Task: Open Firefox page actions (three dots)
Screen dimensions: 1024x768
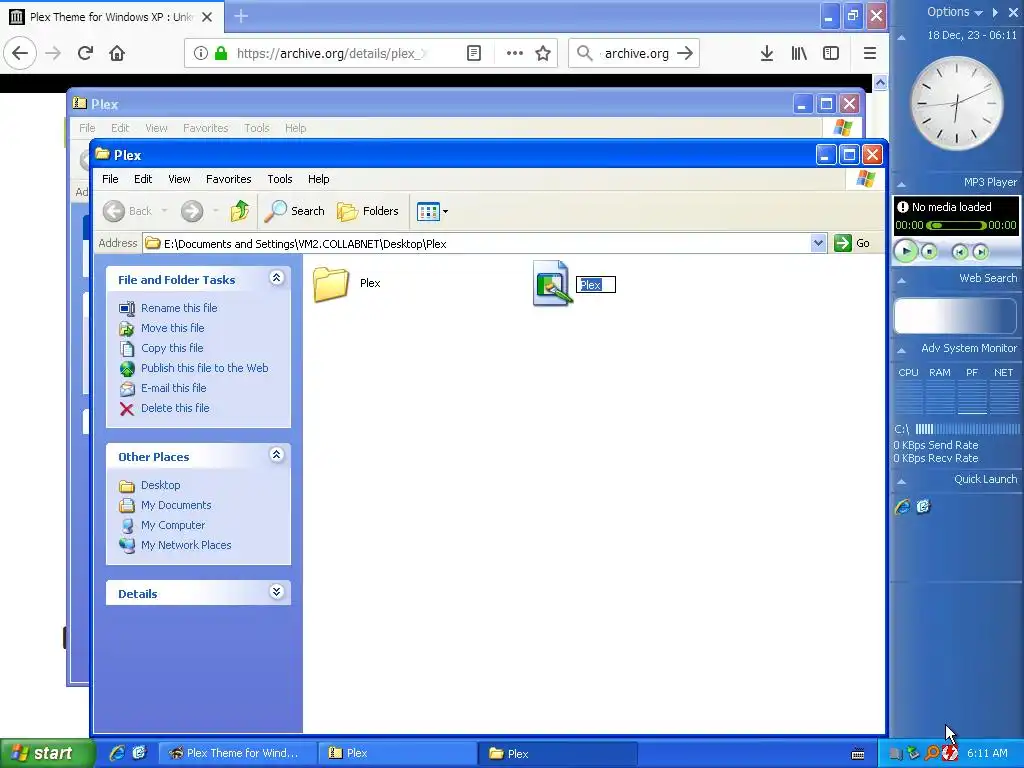Action: 515,54
